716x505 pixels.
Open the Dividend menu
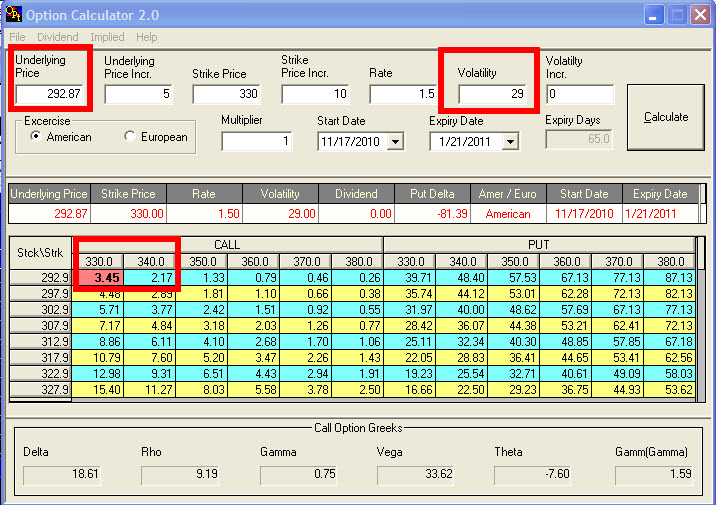click(59, 37)
